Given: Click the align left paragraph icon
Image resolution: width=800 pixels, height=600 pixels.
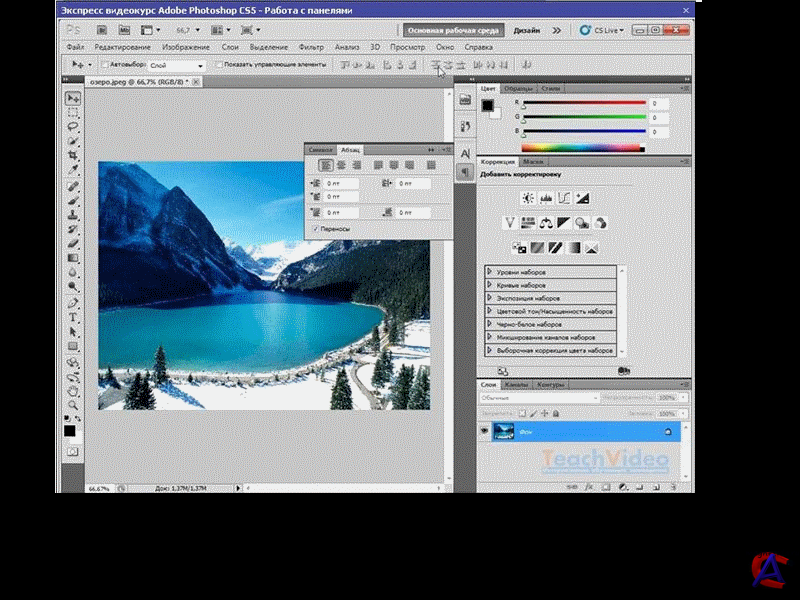Looking at the screenshot, I should click(x=326, y=165).
